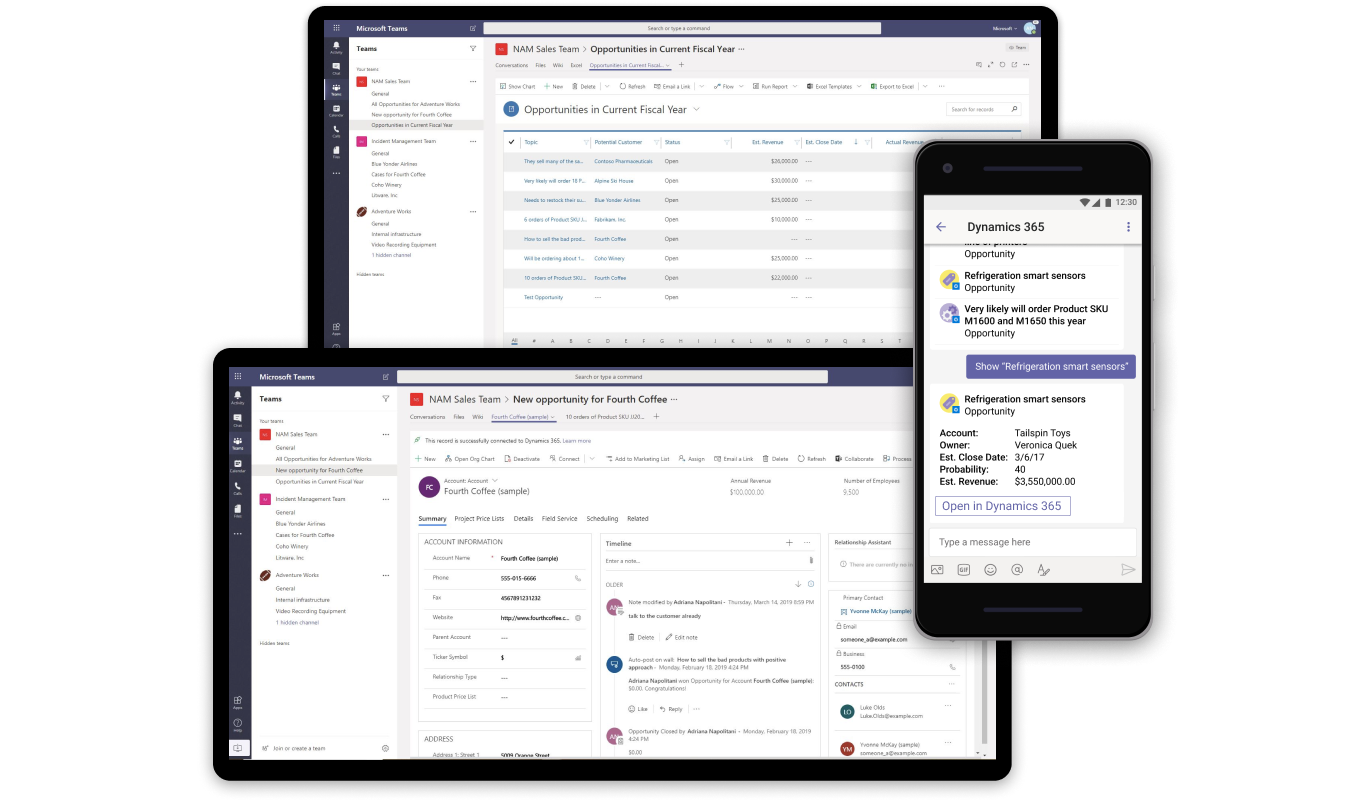
Task: Open Calls in the bottom tablet sidebar
Action: 237,488
